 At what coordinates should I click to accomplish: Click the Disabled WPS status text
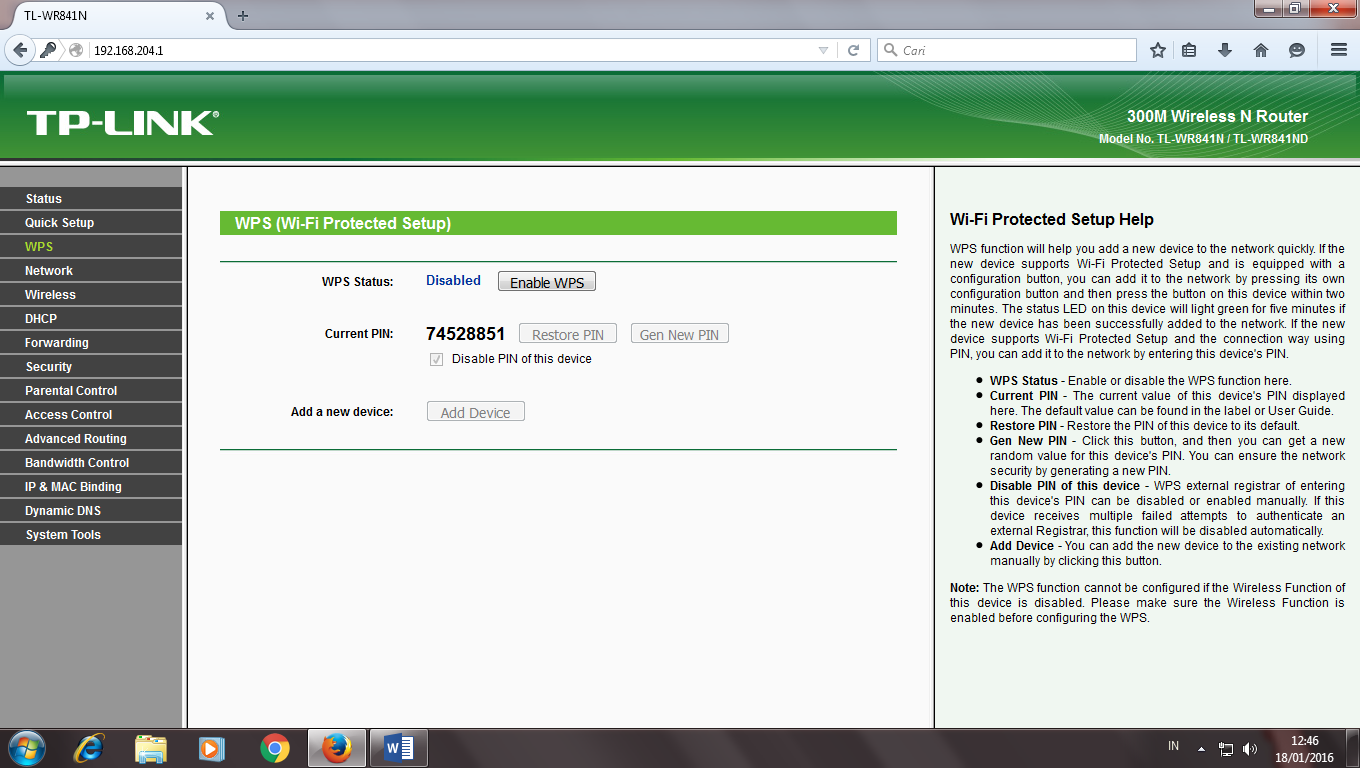(x=453, y=281)
